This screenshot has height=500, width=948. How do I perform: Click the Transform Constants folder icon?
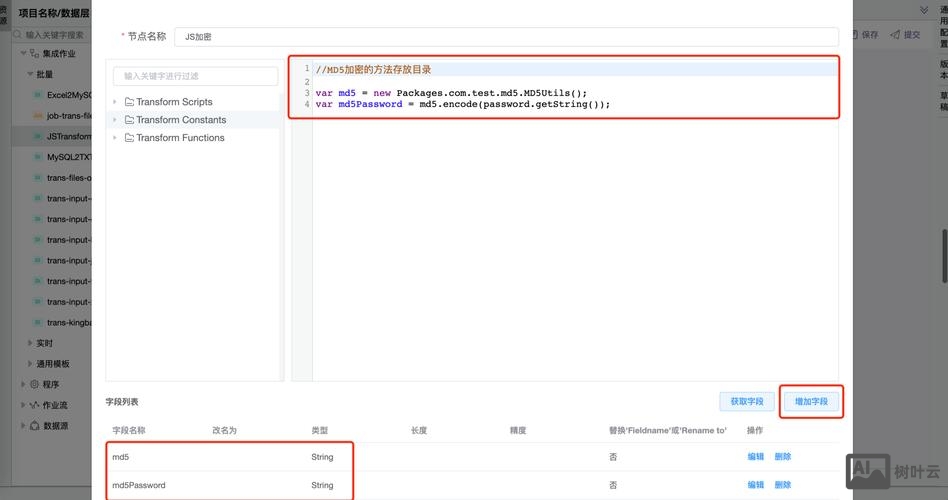pos(129,120)
